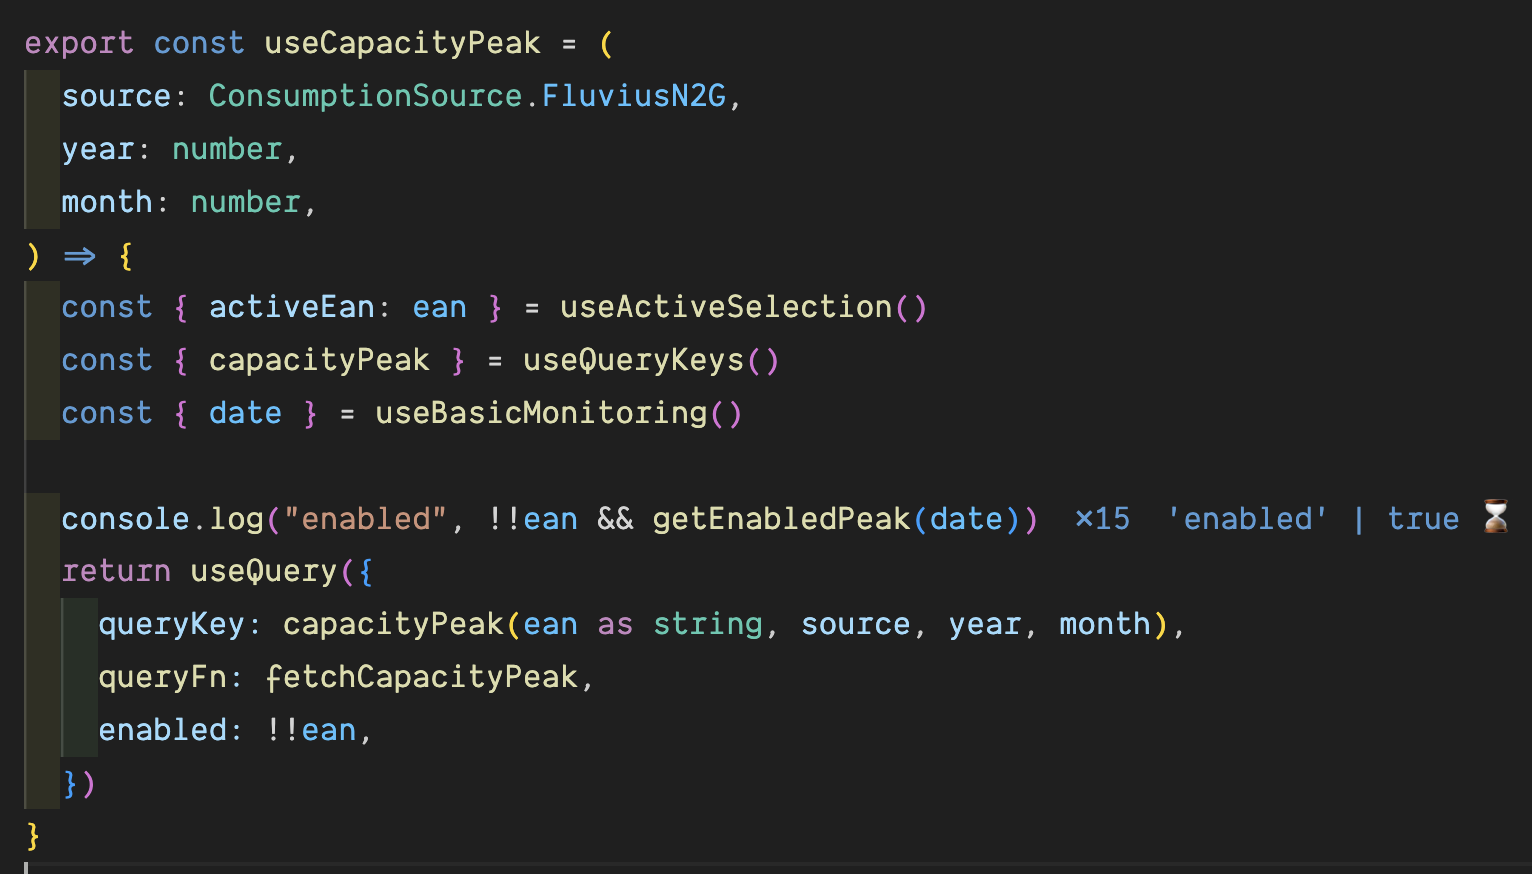Click the final closing yellow brace

33,835
